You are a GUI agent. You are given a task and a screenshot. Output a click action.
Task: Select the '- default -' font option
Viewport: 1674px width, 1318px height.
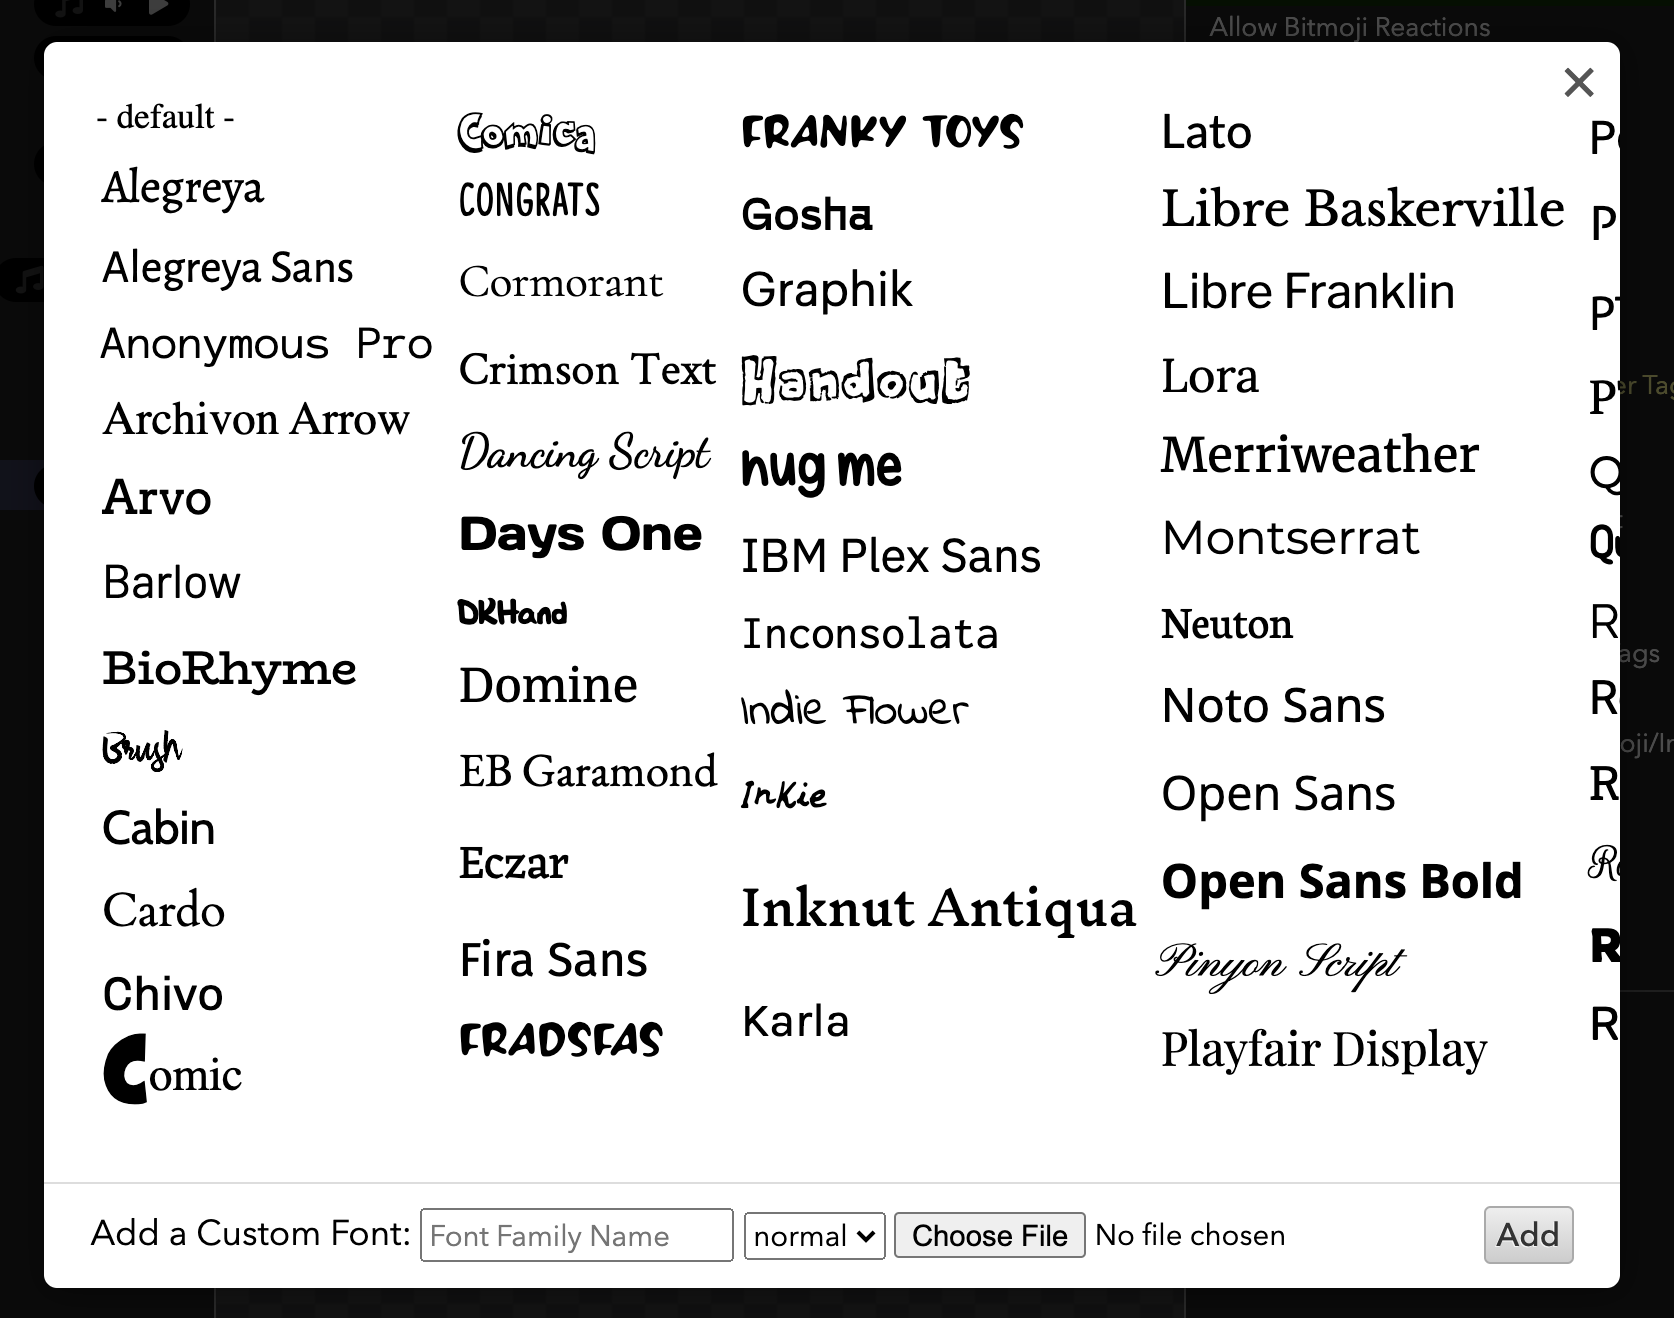(x=165, y=117)
